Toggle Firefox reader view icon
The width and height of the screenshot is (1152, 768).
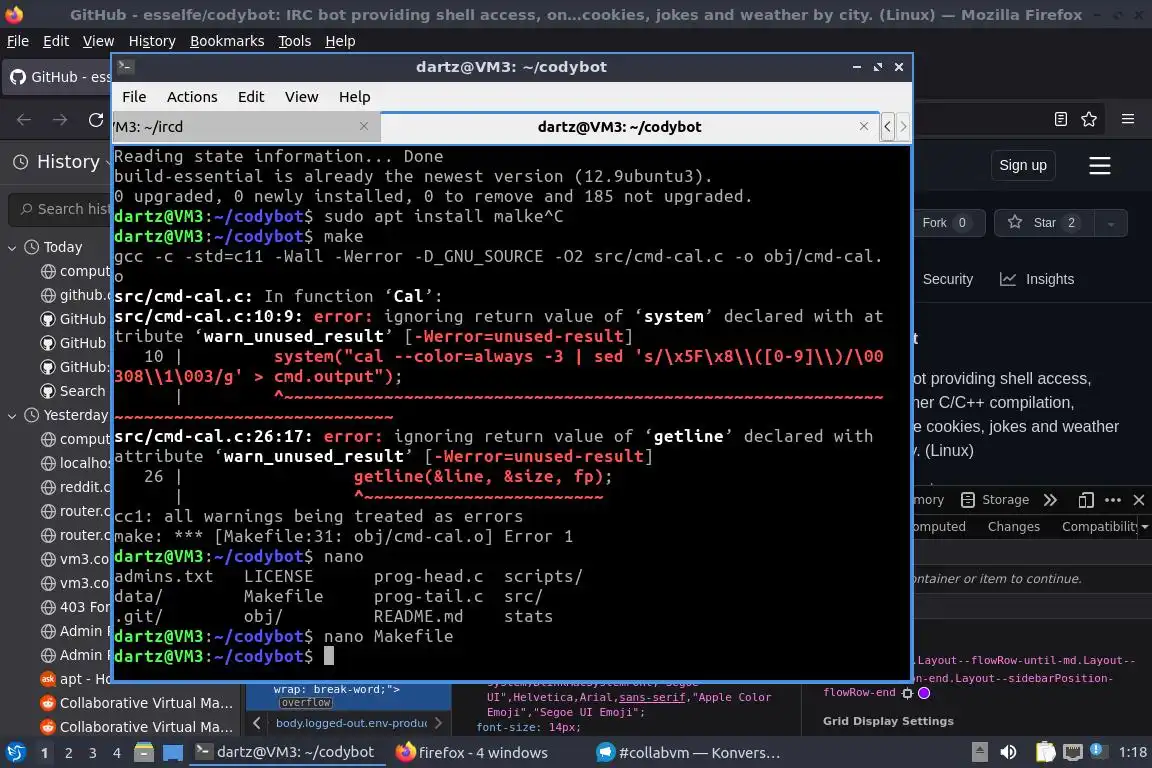click(1060, 119)
